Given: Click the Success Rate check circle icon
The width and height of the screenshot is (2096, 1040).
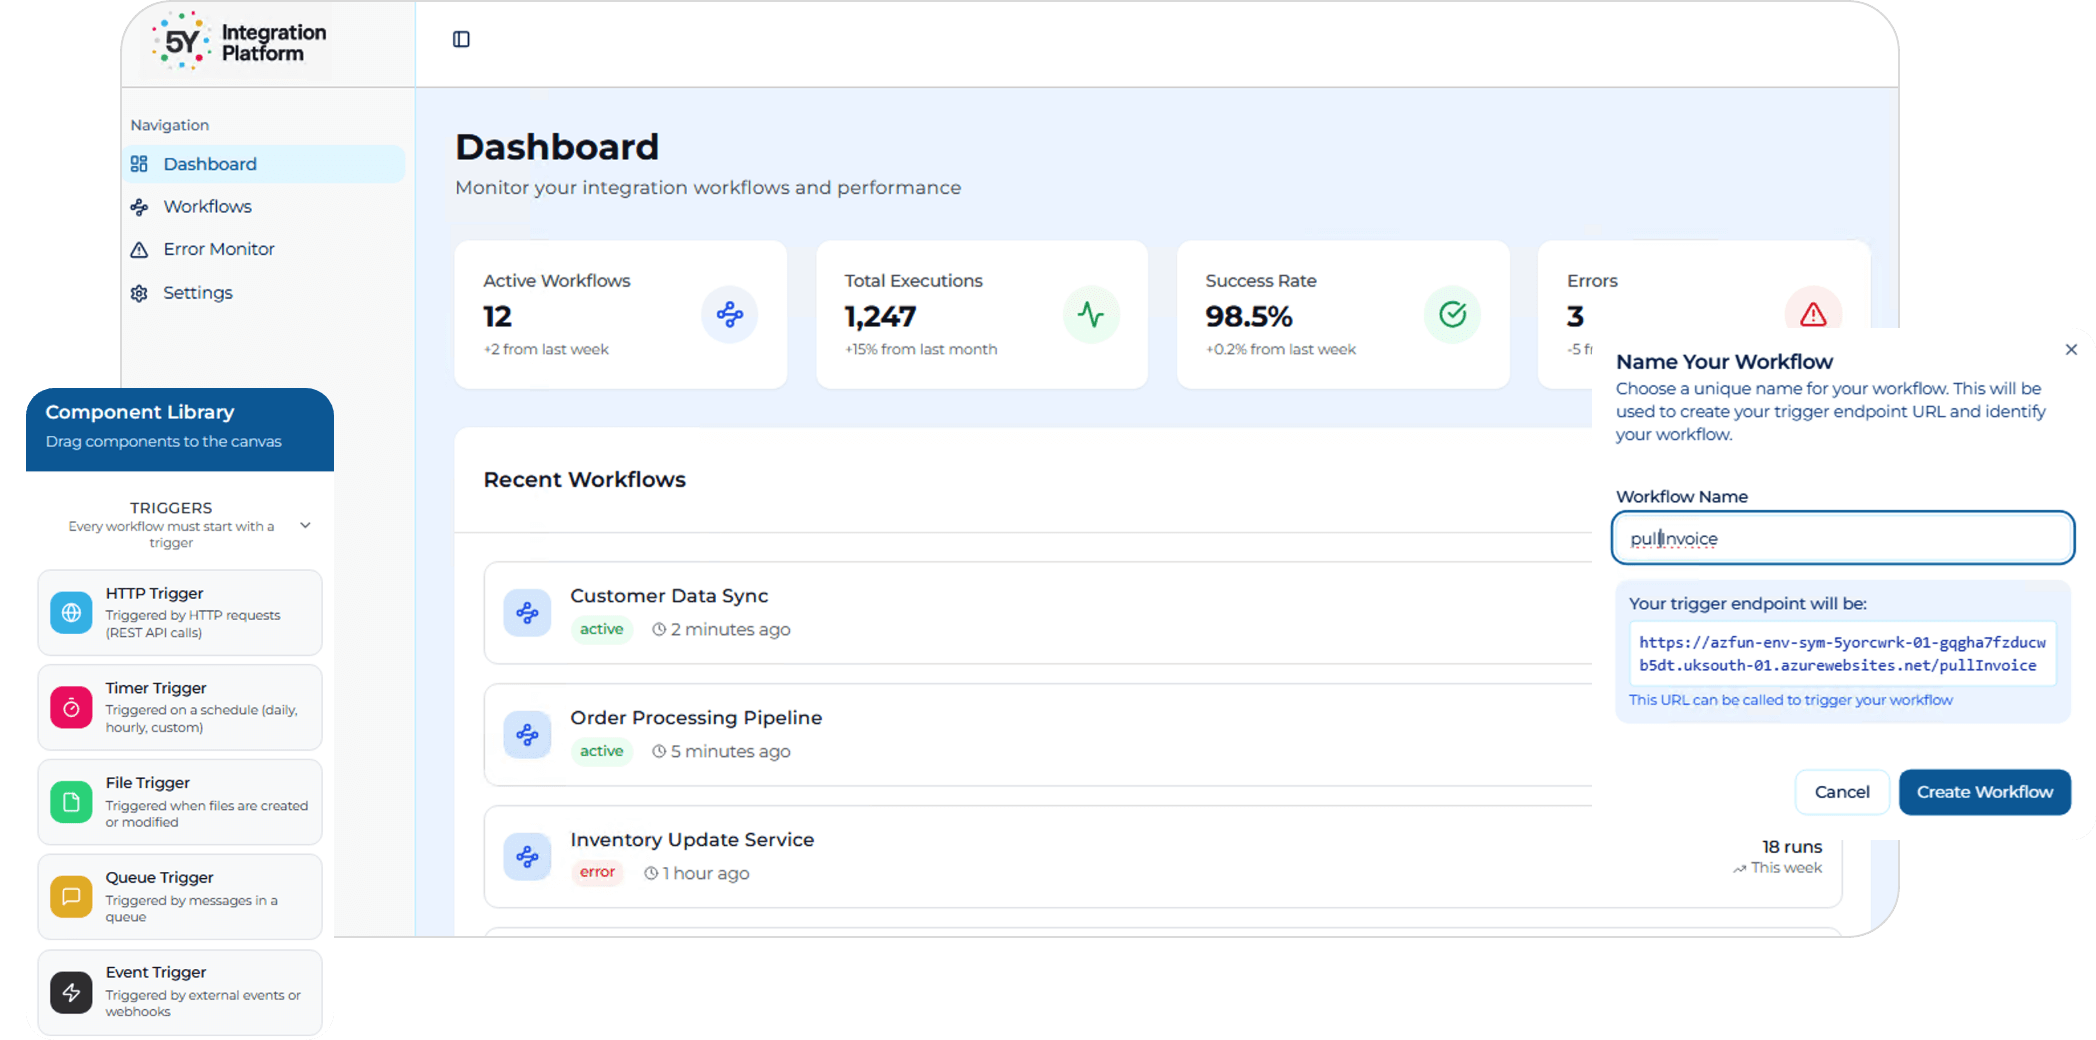Looking at the screenshot, I should (1452, 315).
